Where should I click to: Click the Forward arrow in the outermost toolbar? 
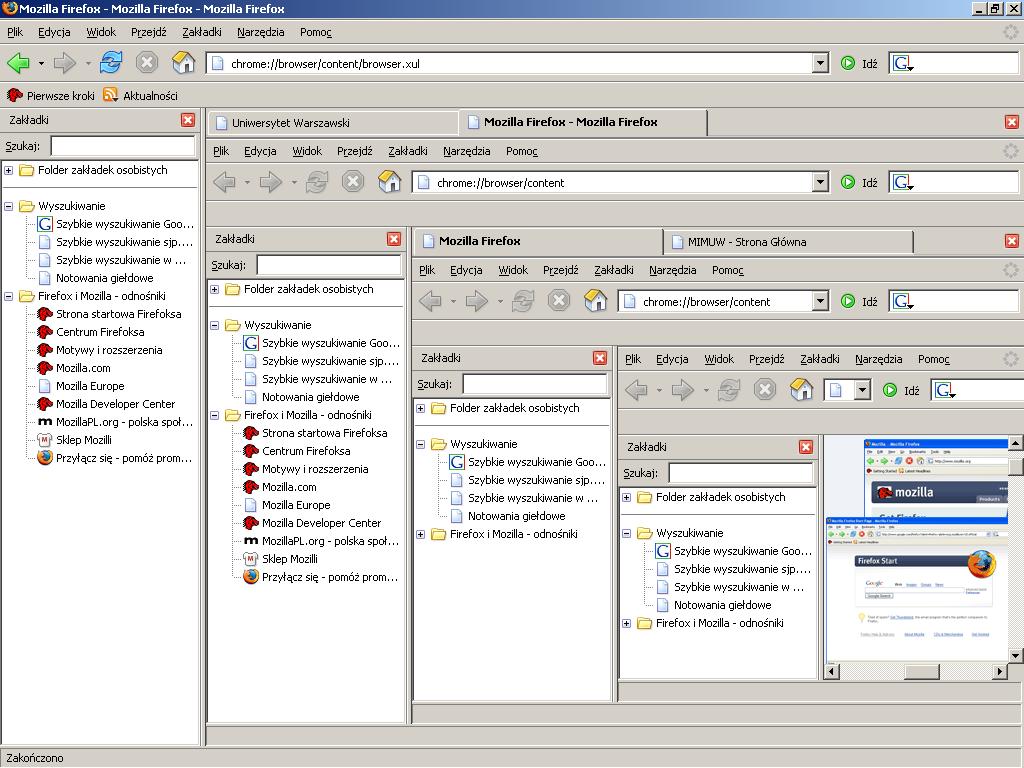click(x=65, y=63)
